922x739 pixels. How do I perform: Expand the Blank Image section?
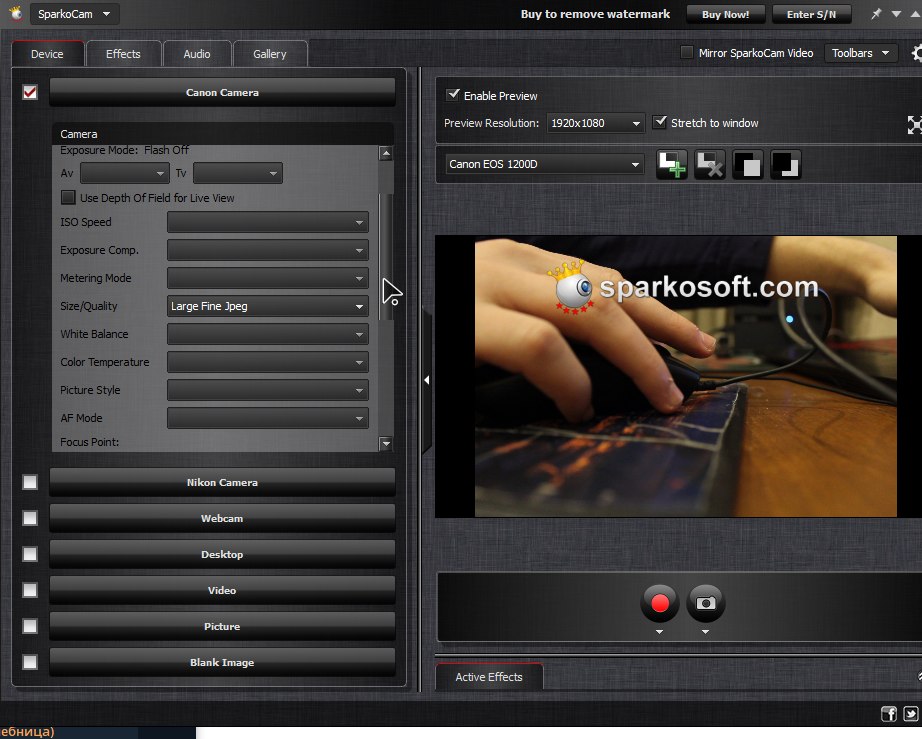click(x=222, y=662)
